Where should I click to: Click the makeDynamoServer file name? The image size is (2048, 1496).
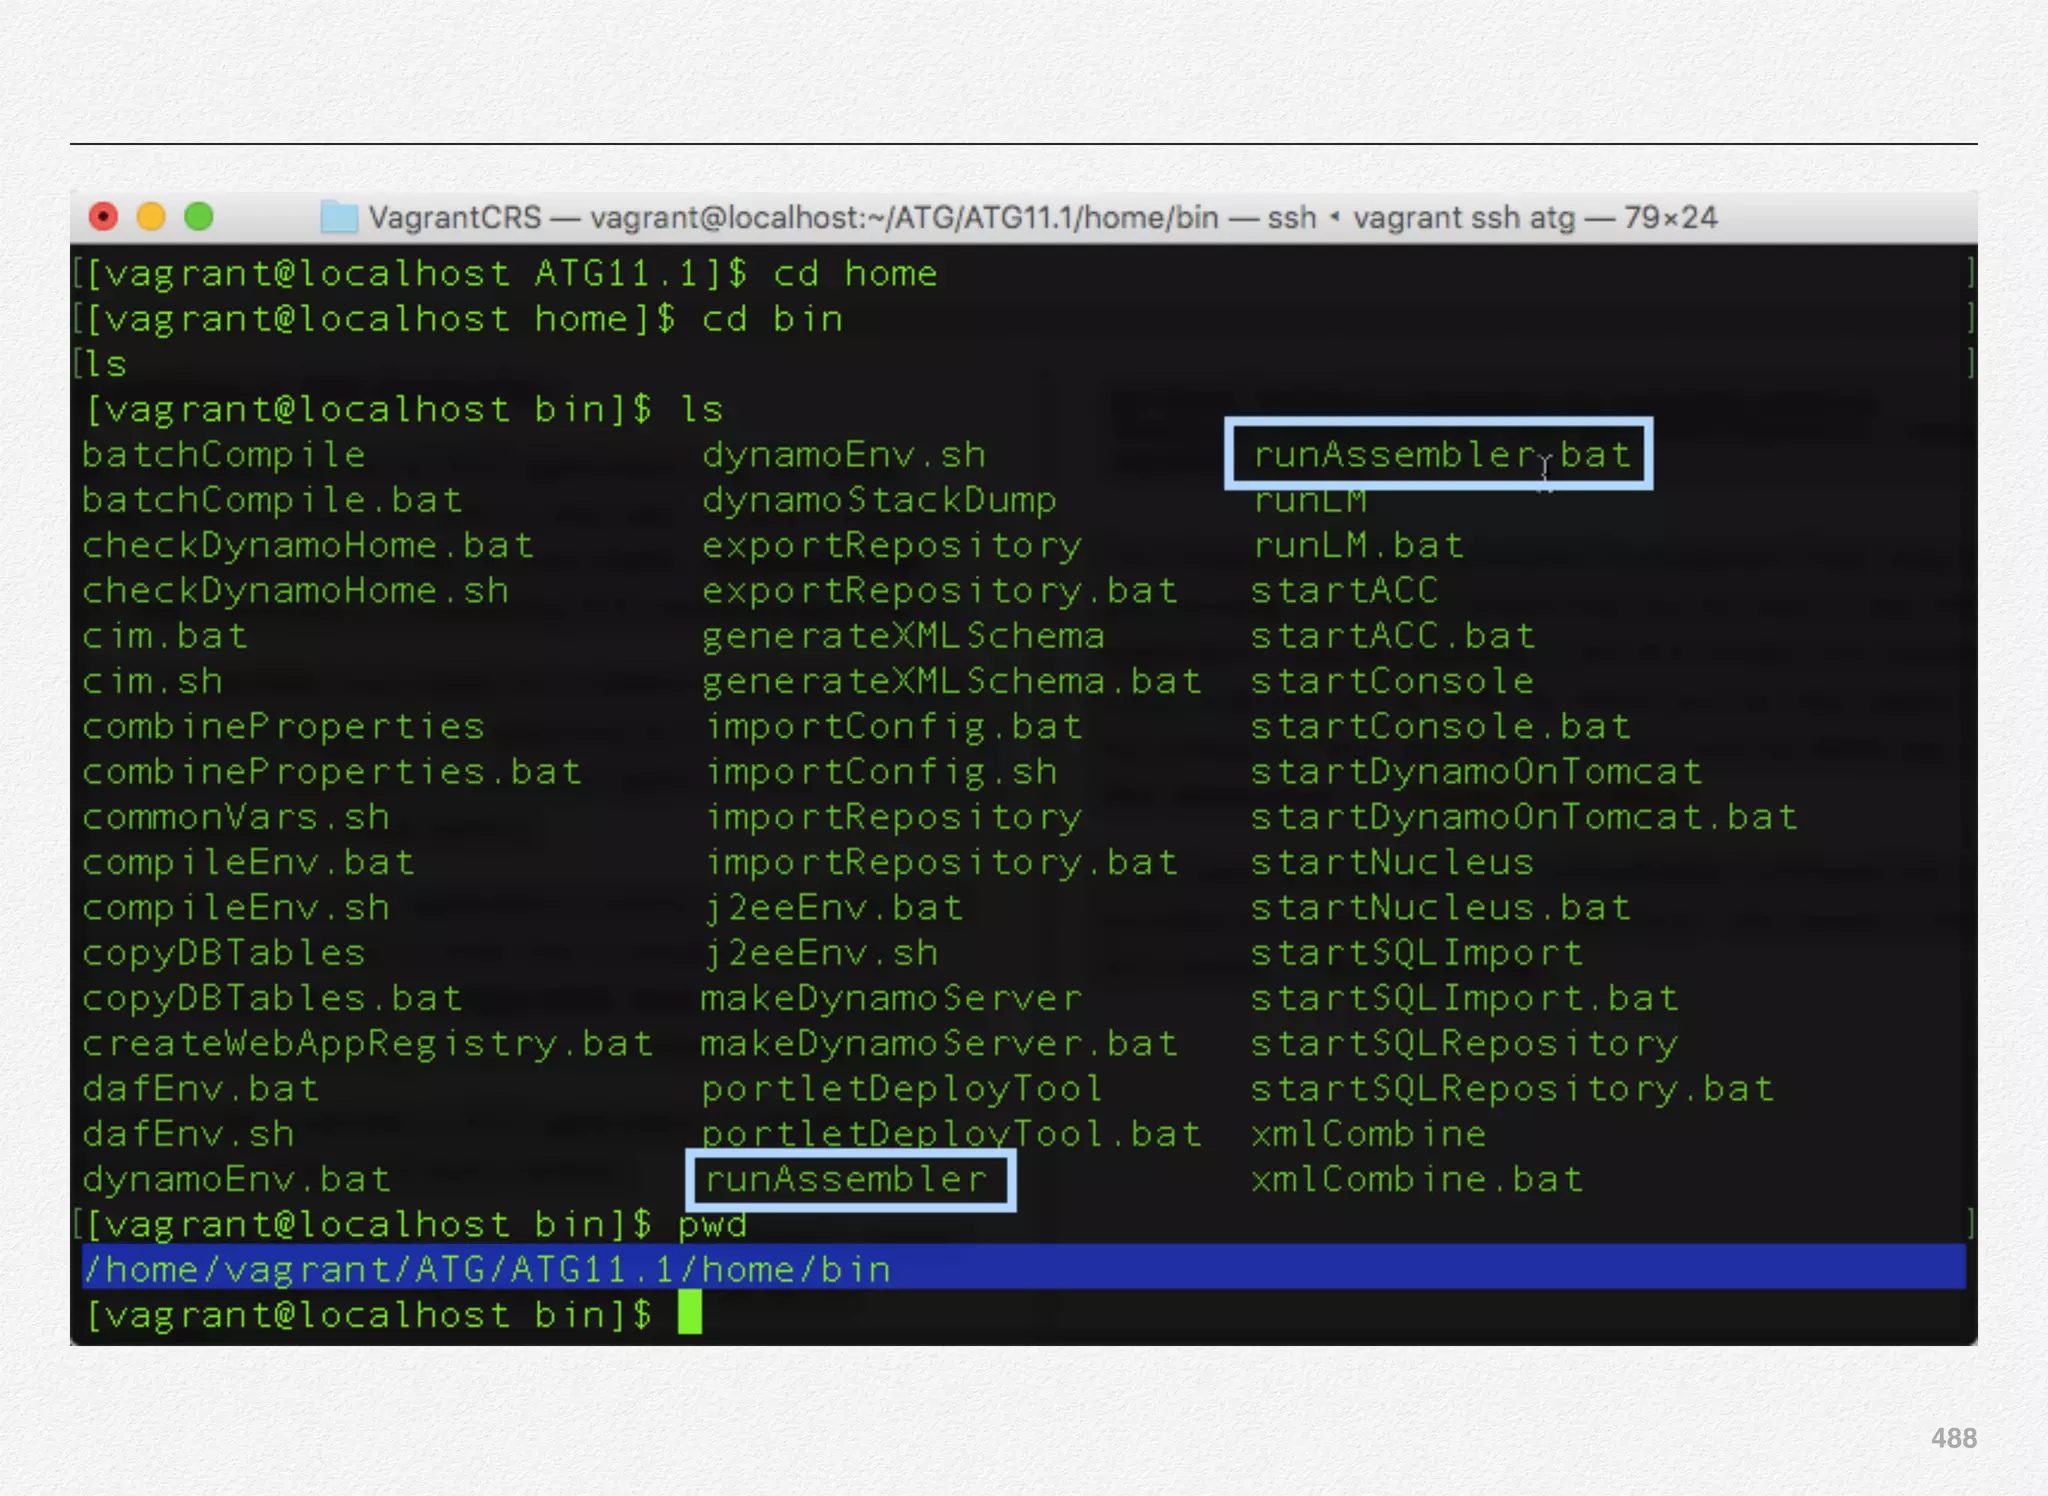click(x=890, y=998)
